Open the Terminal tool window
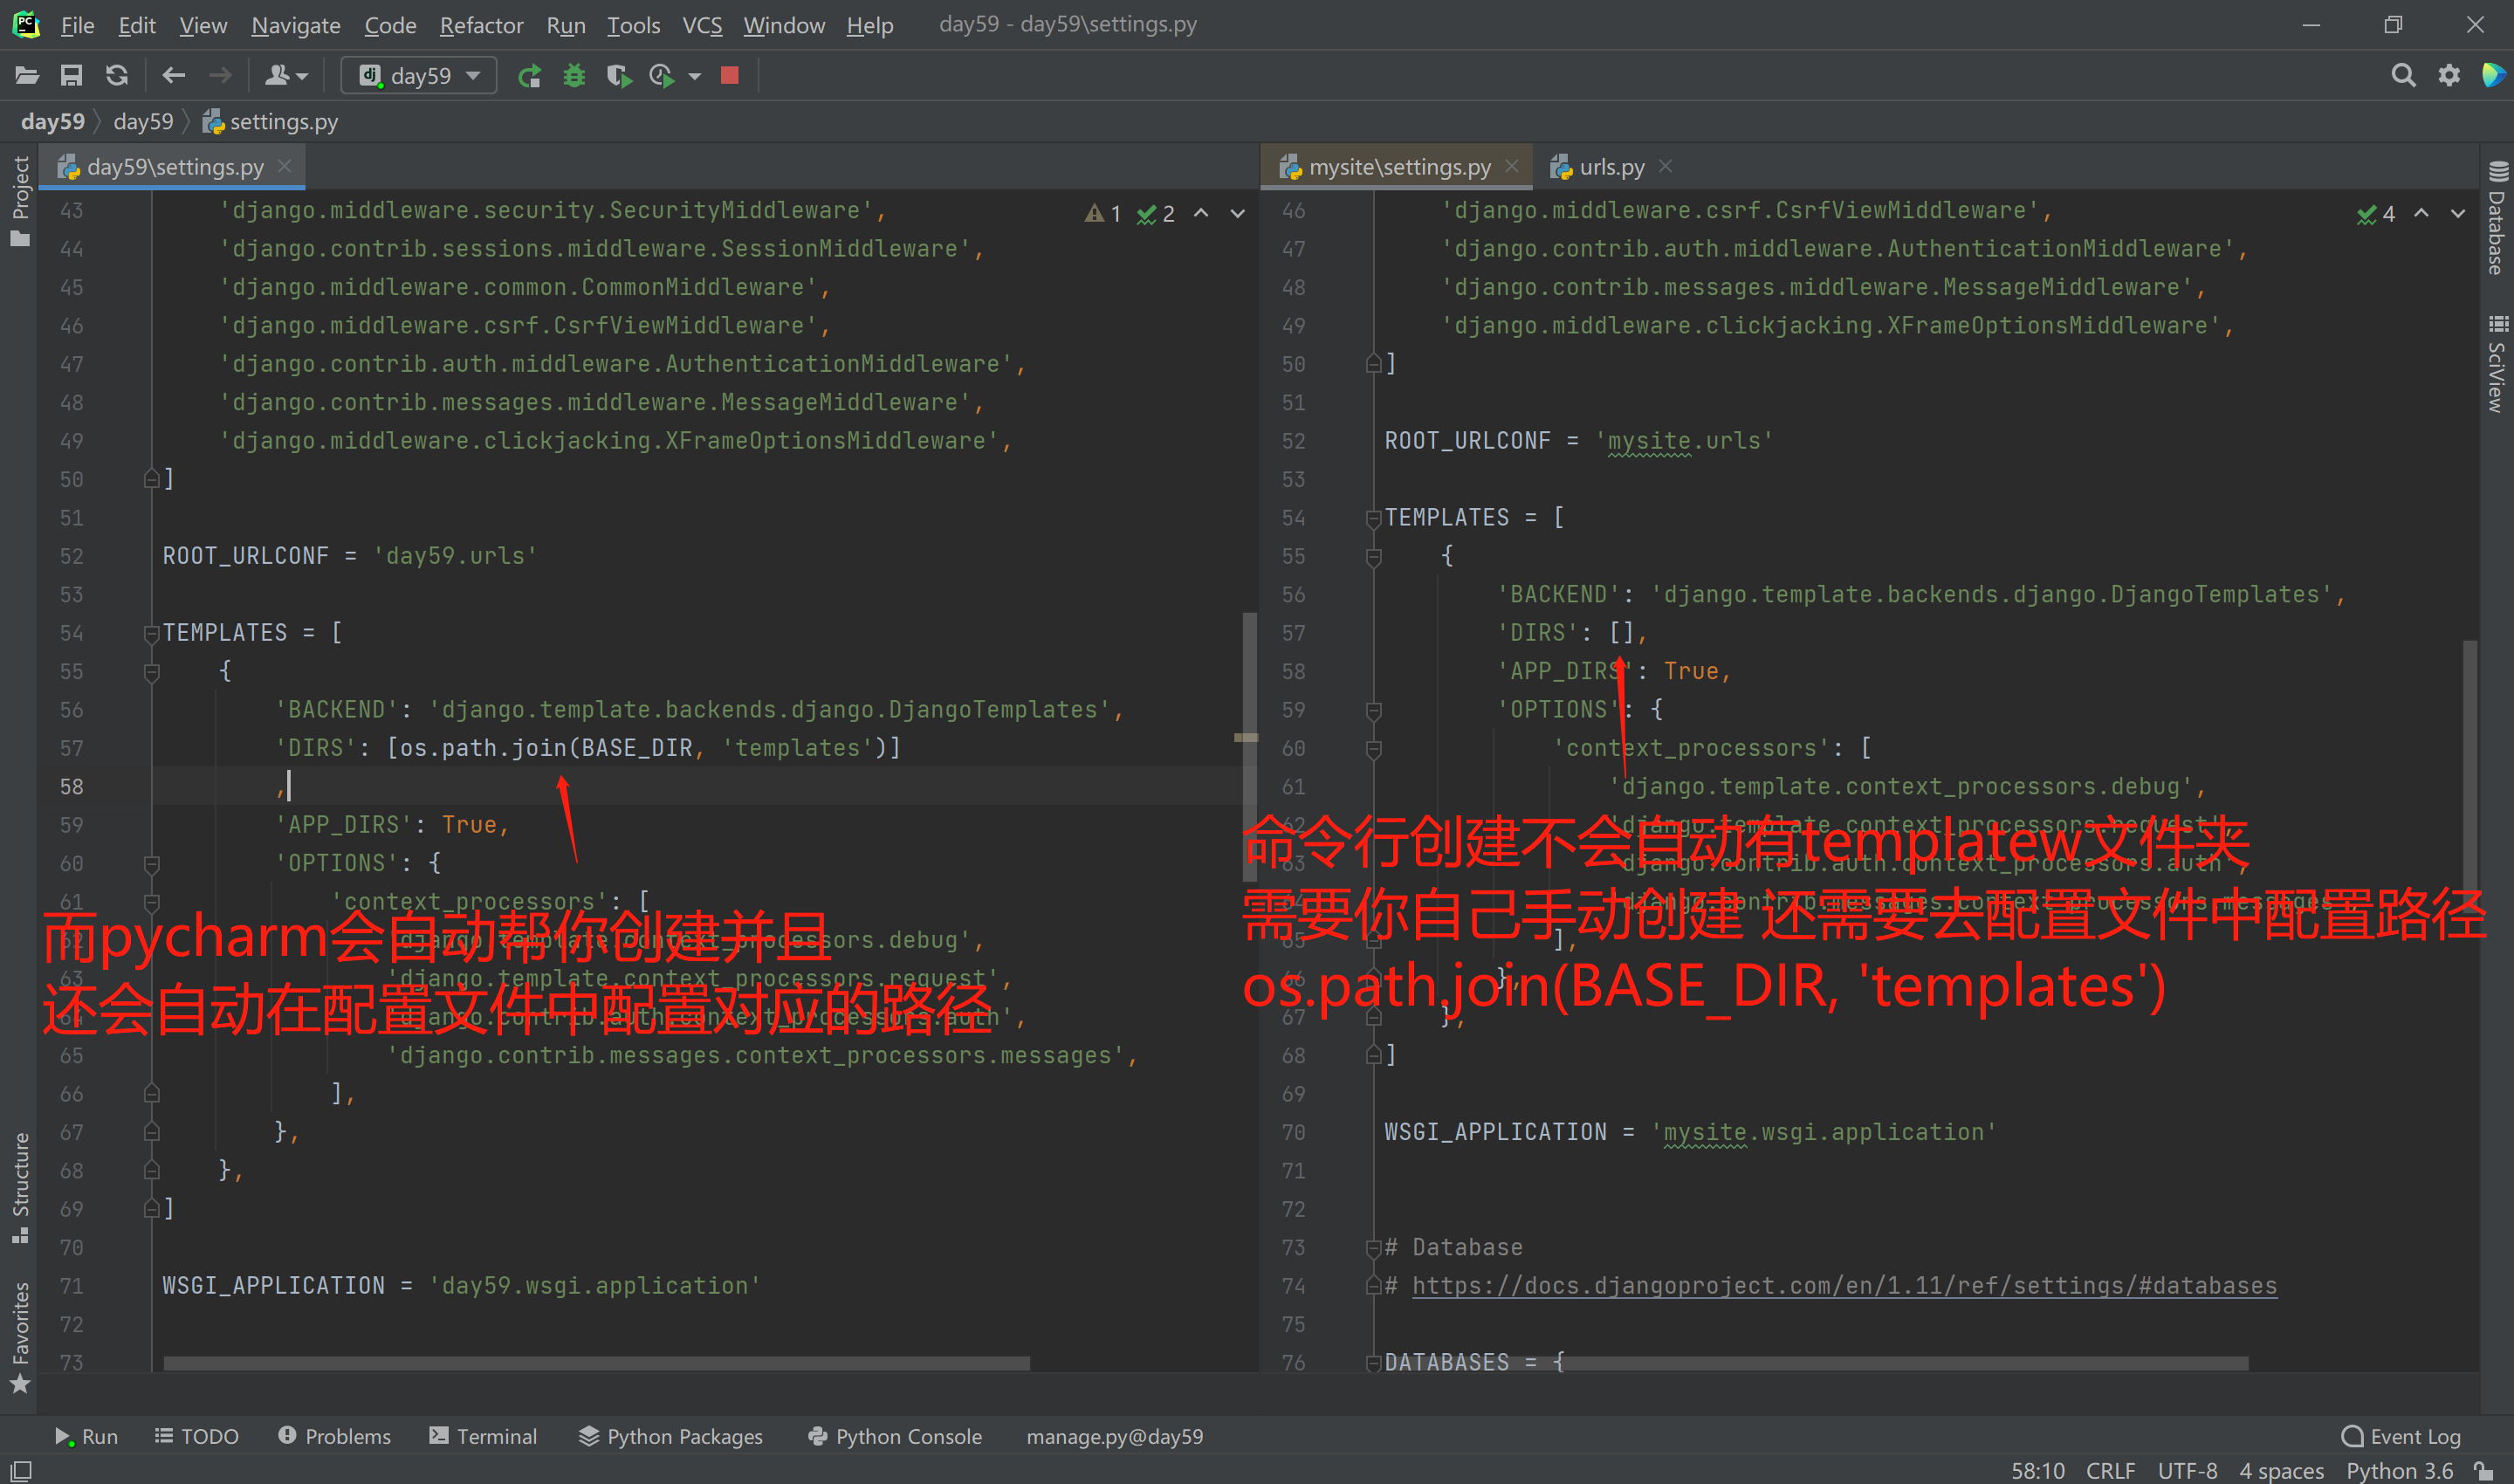The height and width of the screenshot is (1484, 2514). click(x=483, y=1436)
